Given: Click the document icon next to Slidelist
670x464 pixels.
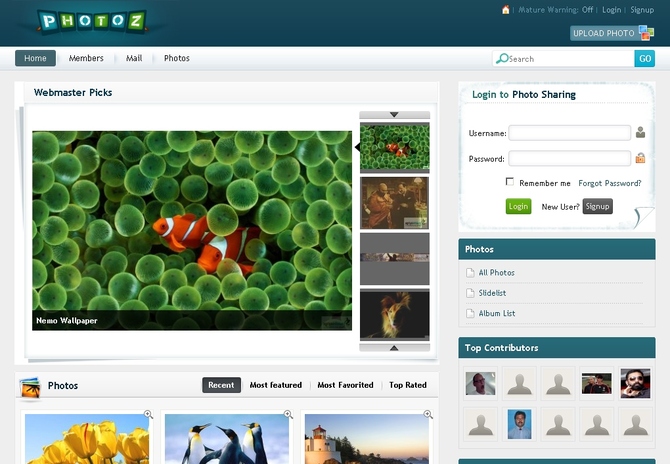Looking at the screenshot, I should point(470,293).
